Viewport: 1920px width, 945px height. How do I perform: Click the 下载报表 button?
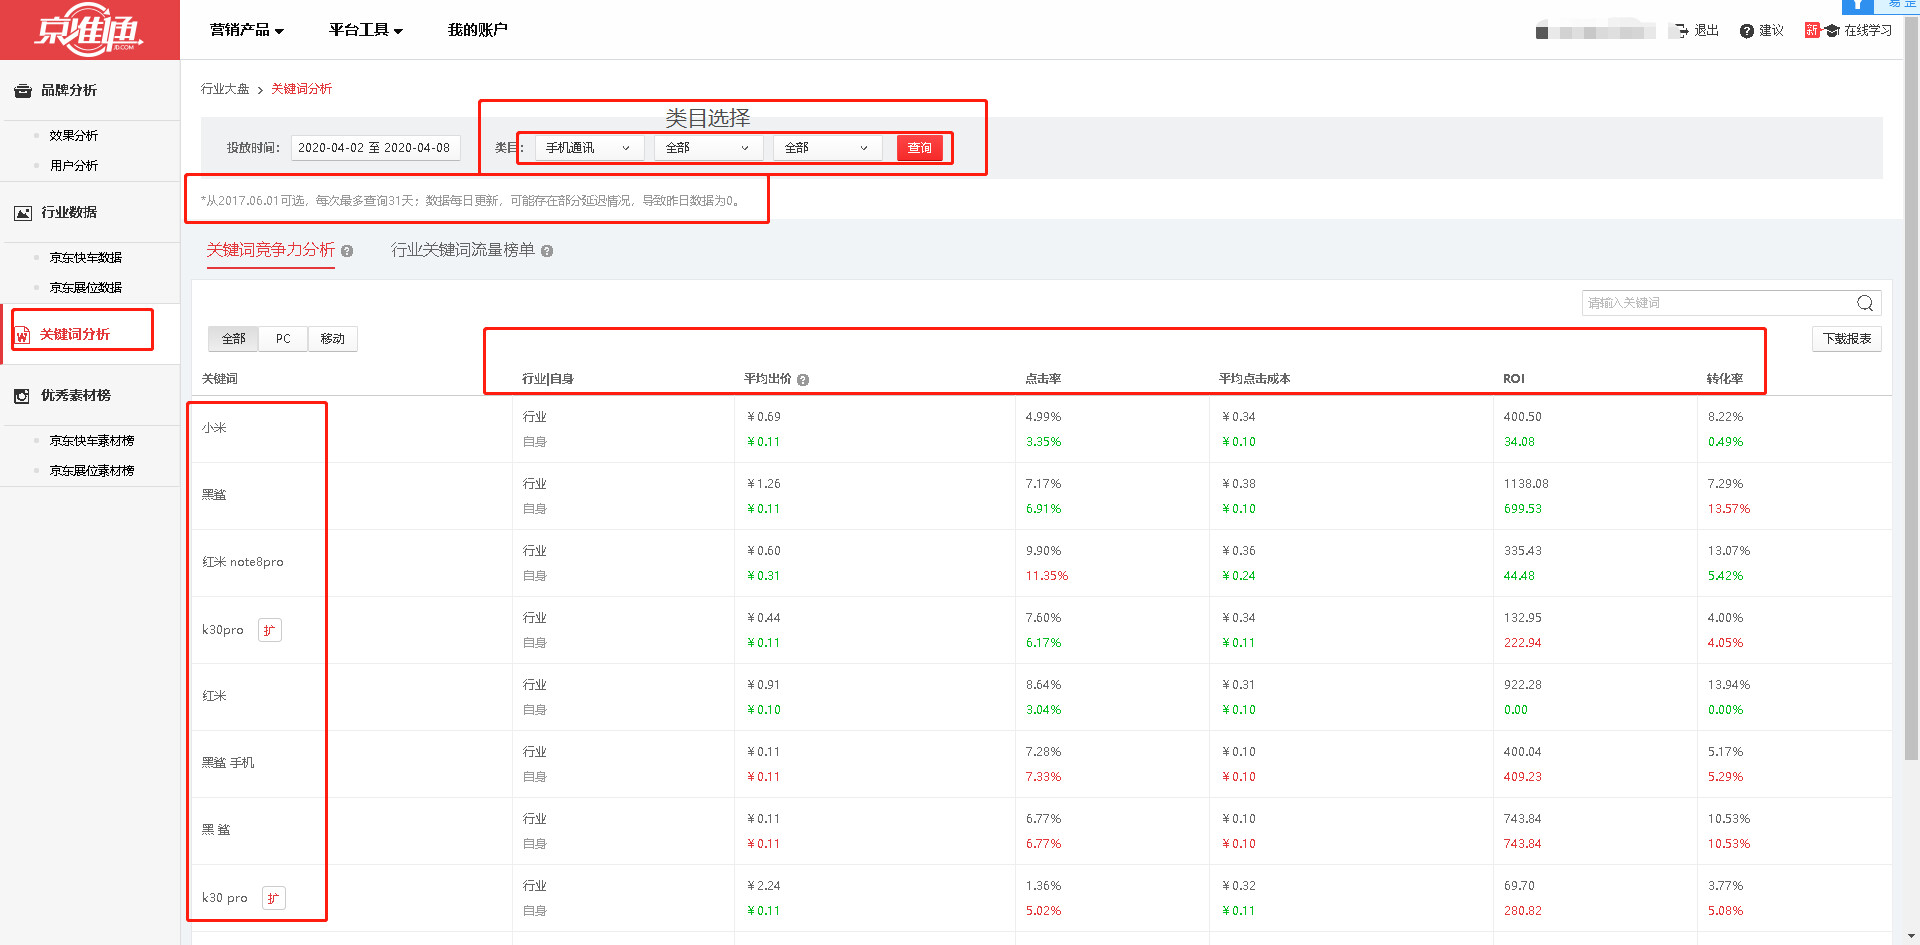[x=1847, y=339]
